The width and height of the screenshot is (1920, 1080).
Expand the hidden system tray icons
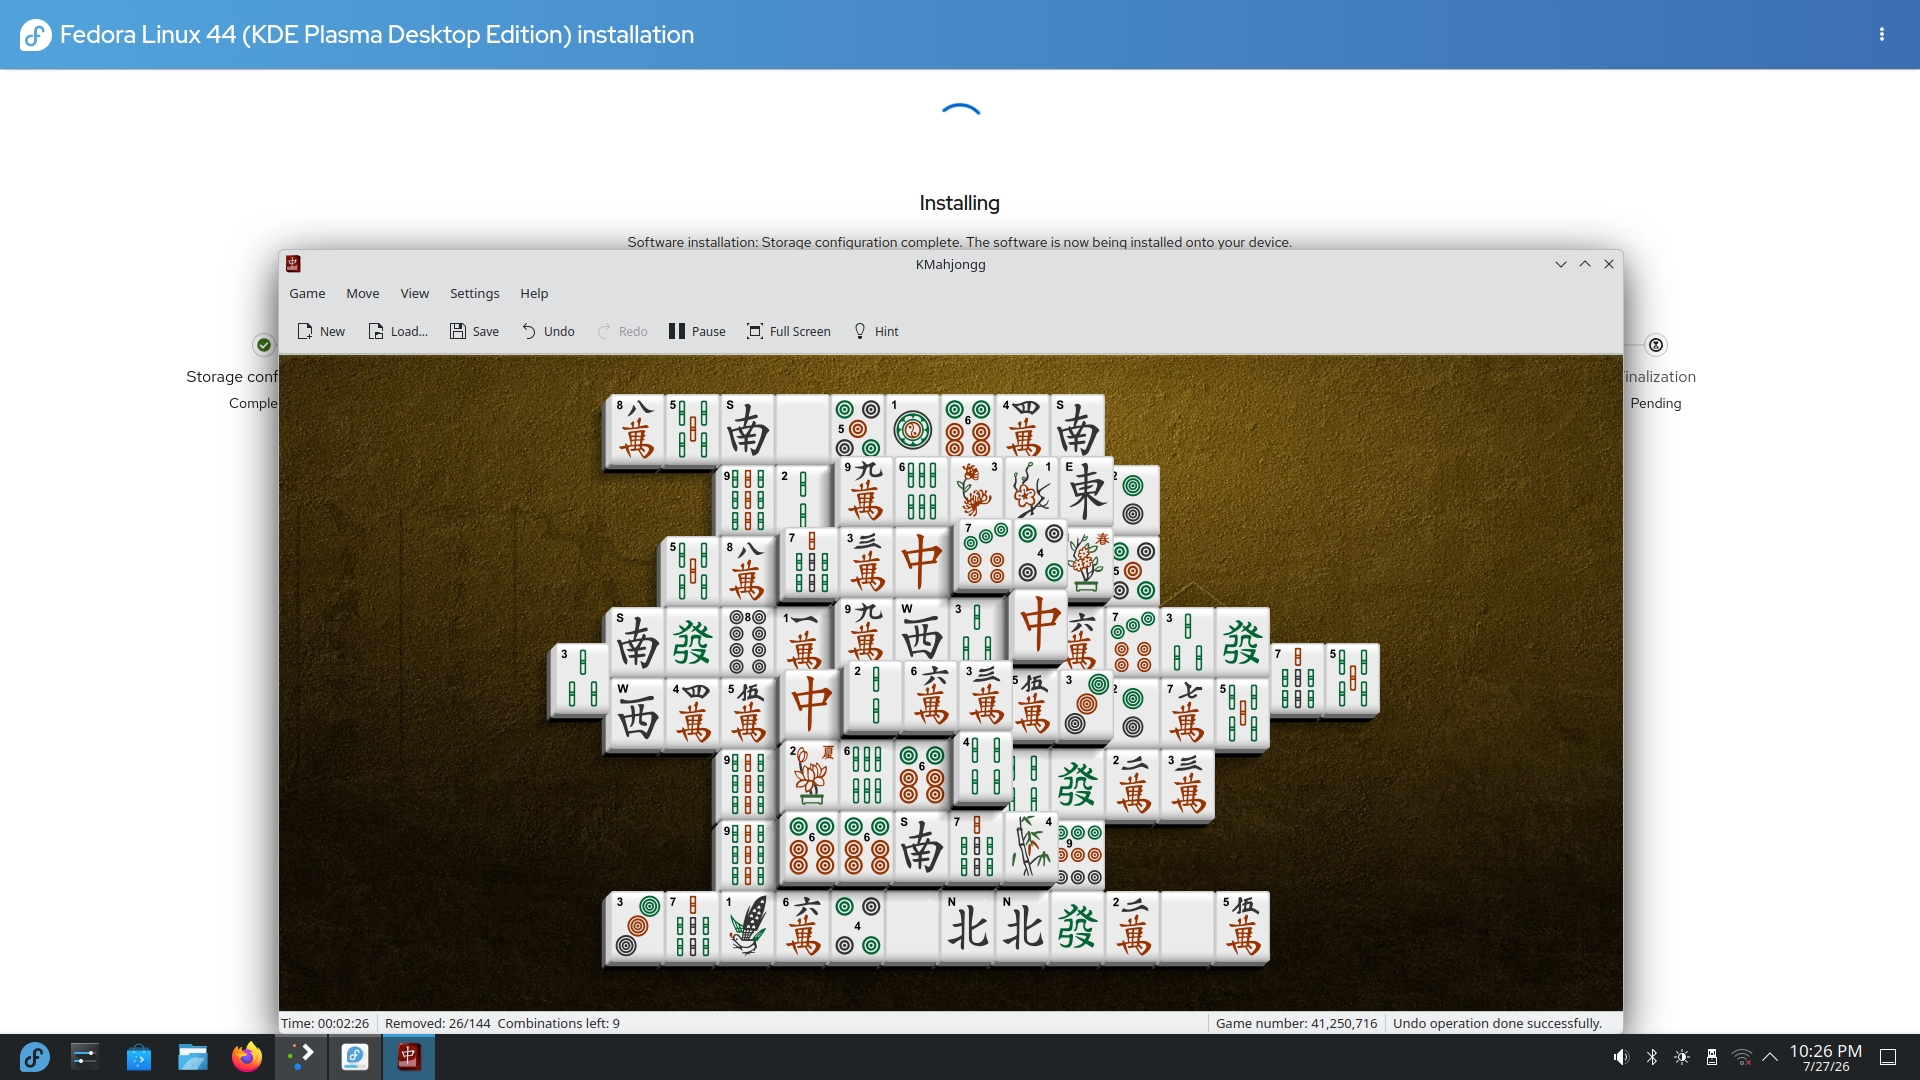[x=1770, y=1057]
